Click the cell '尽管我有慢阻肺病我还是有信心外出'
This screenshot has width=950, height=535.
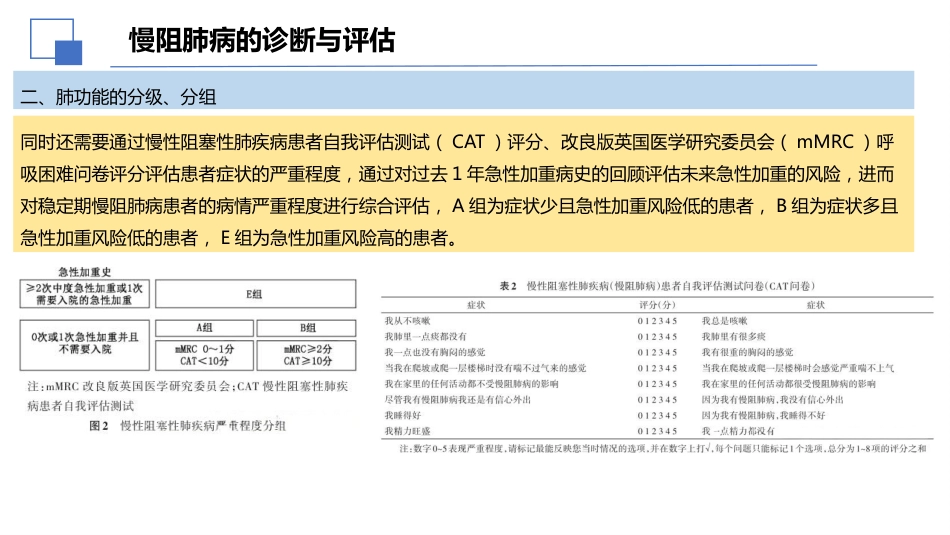(x=457, y=400)
